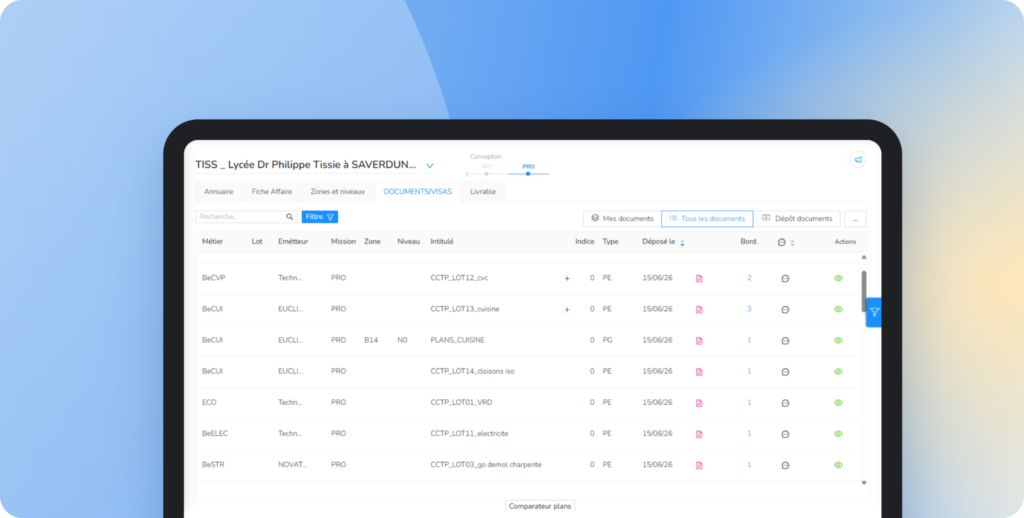The image size is (1024, 518).
Task: Open PDF icon for CCTP_LOT01_VRD
Action: coord(699,403)
